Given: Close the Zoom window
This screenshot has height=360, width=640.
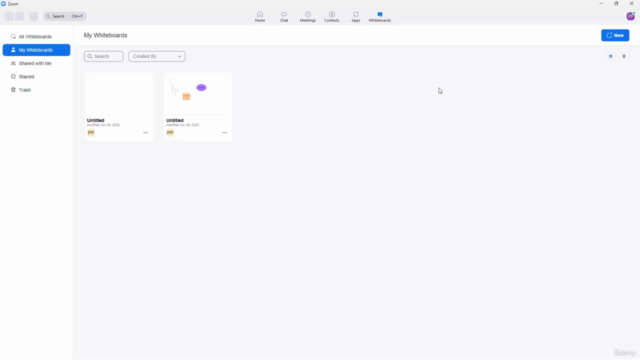Looking at the screenshot, I should click(631, 4).
